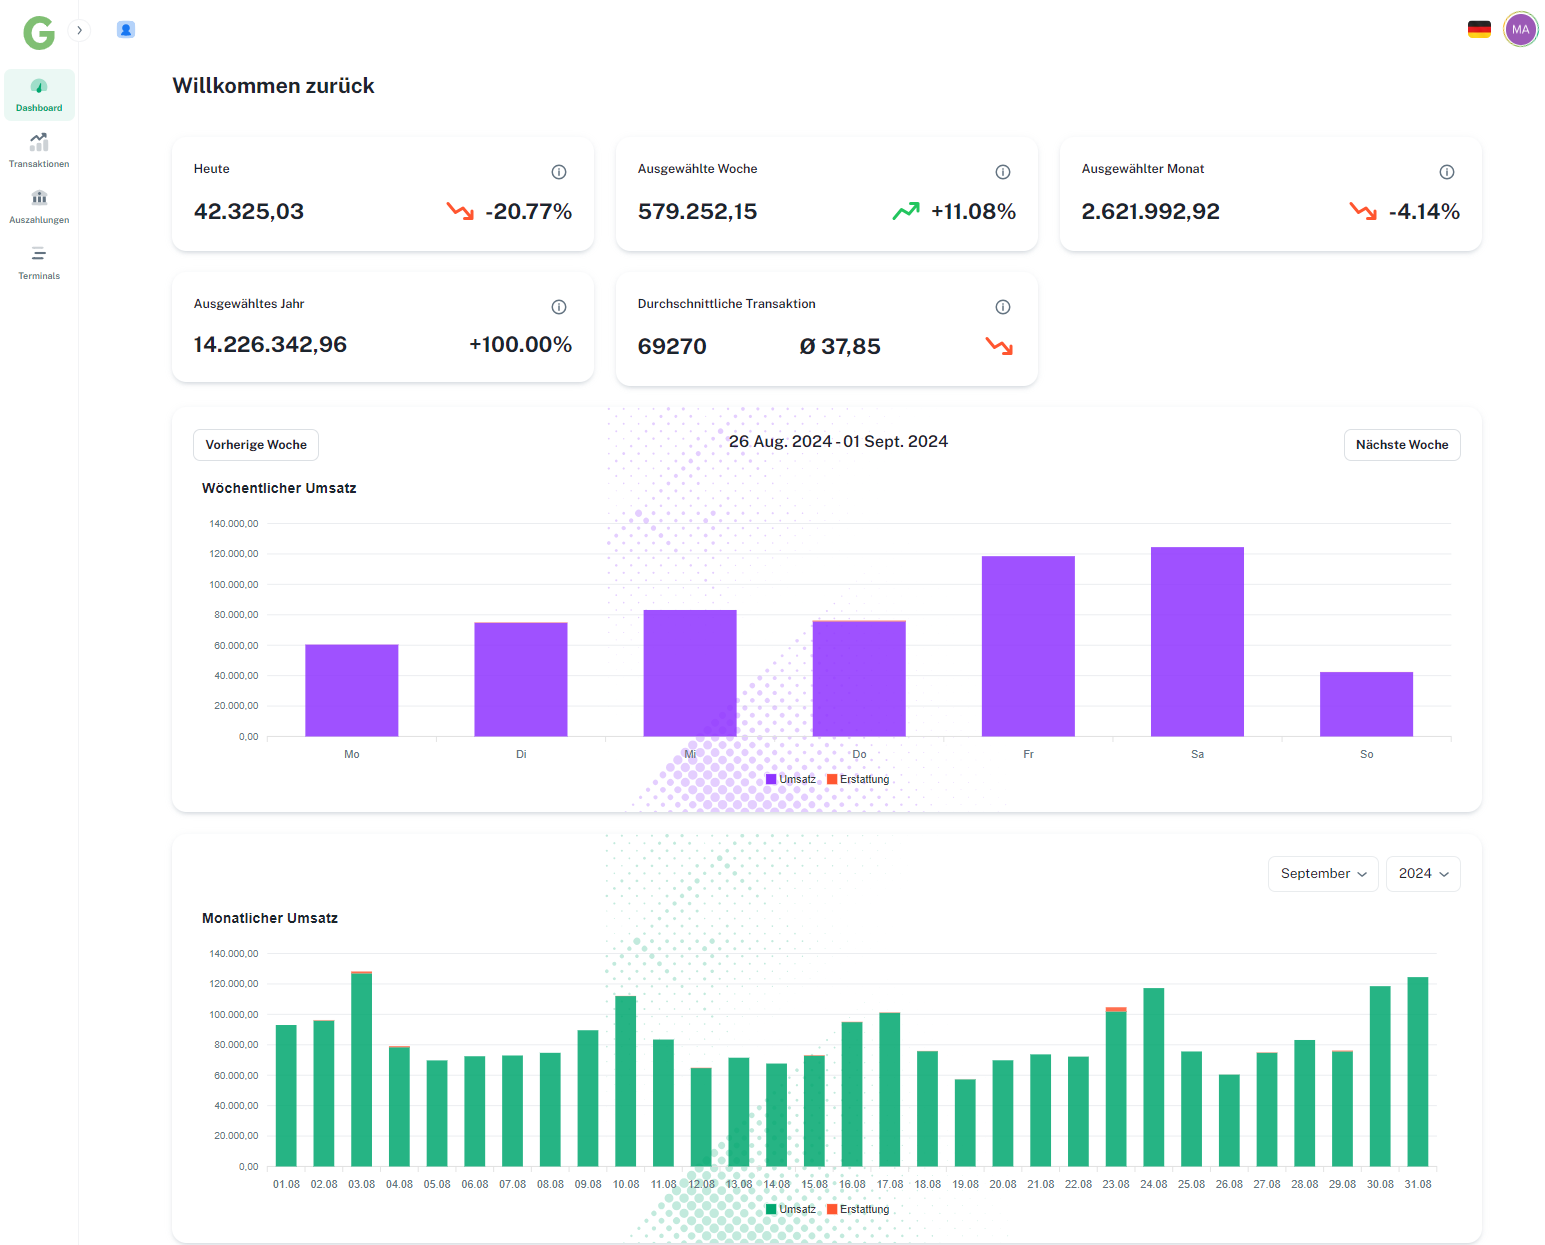Image resolution: width=1545 pixels, height=1245 pixels.
Task: Open Auszahlungen in sidebar
Action: (x=39, y=207)
